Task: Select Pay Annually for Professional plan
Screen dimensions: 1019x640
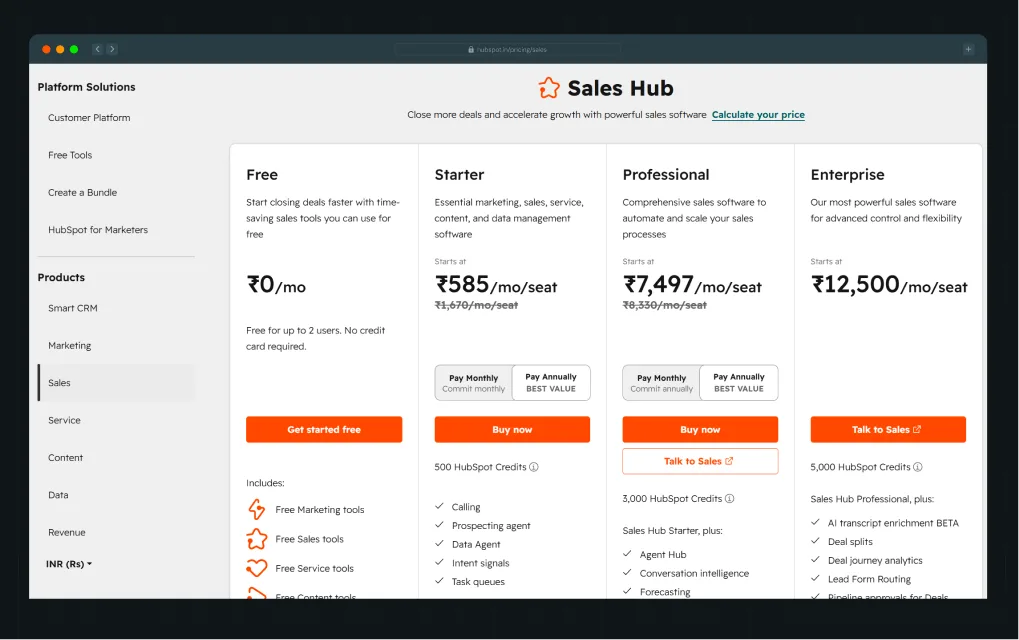Action: (x=739, y=383)
